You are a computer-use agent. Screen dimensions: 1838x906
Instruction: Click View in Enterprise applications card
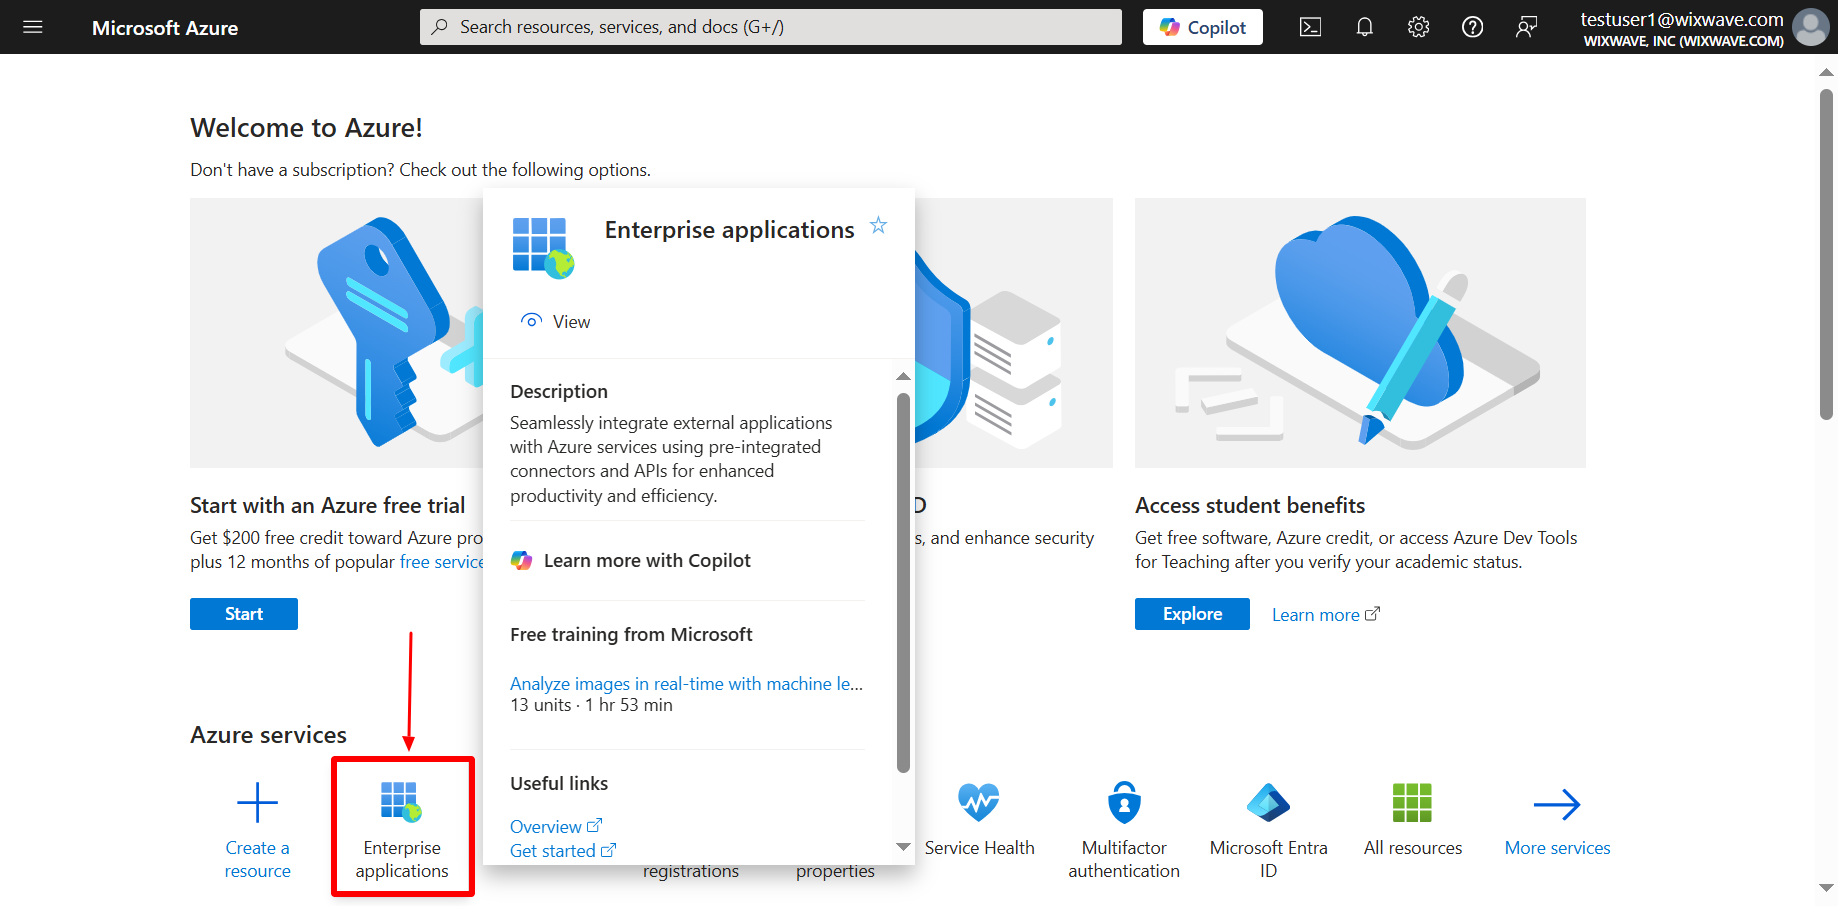click(556, 321)
